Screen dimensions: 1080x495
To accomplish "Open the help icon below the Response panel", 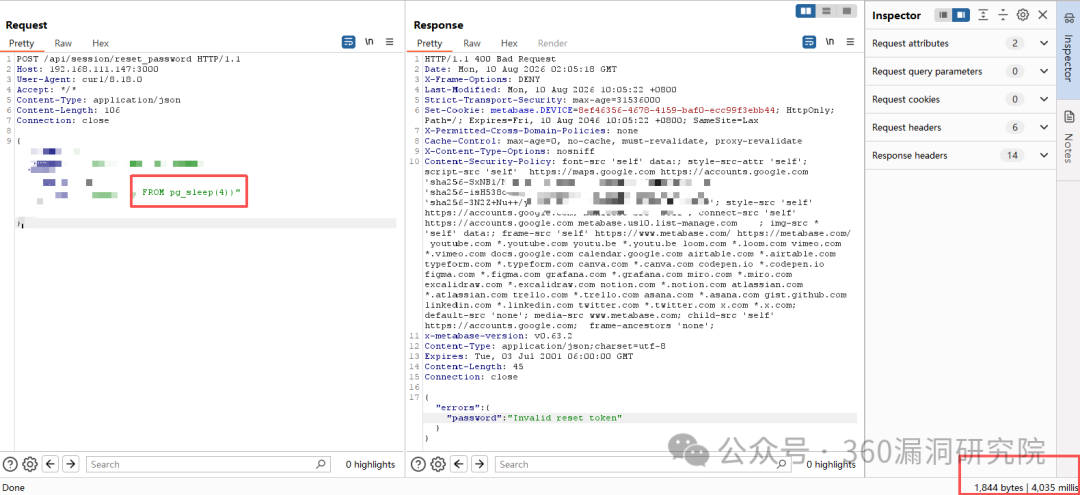I will 419,464.
